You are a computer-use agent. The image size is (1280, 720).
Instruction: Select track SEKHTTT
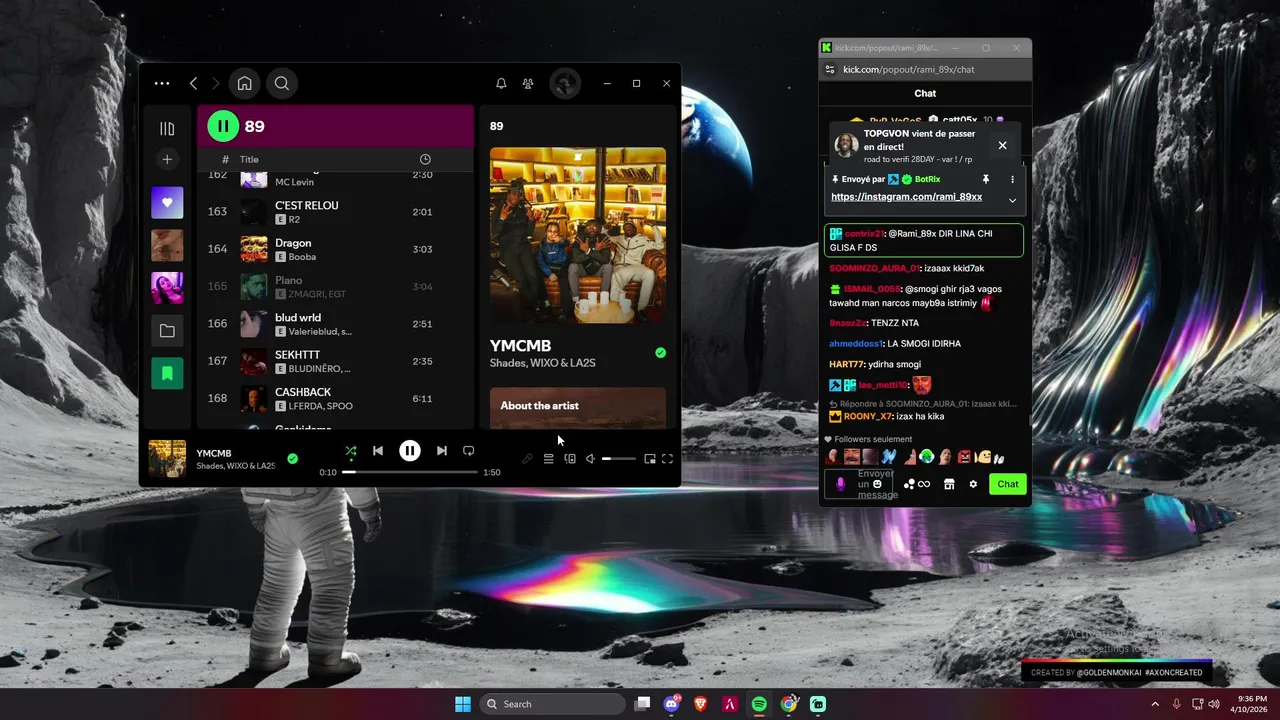[335, 361]
